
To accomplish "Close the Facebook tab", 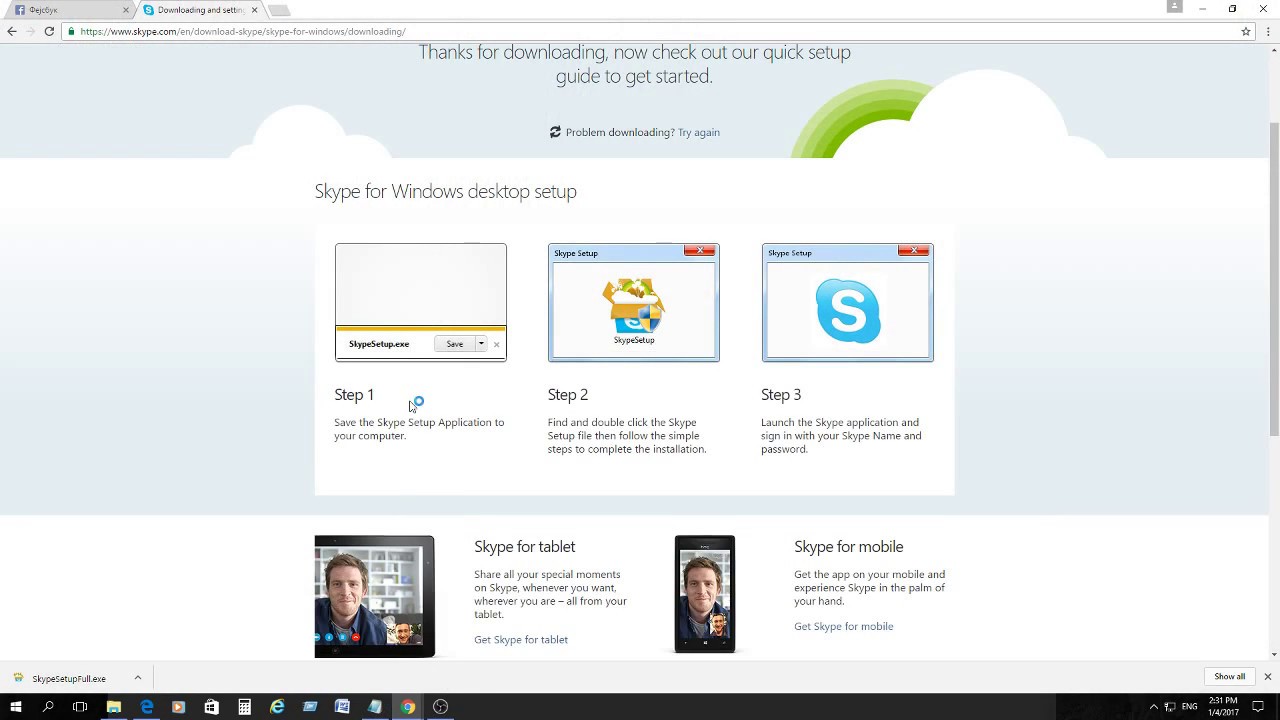I will click(x=126, y=10).
